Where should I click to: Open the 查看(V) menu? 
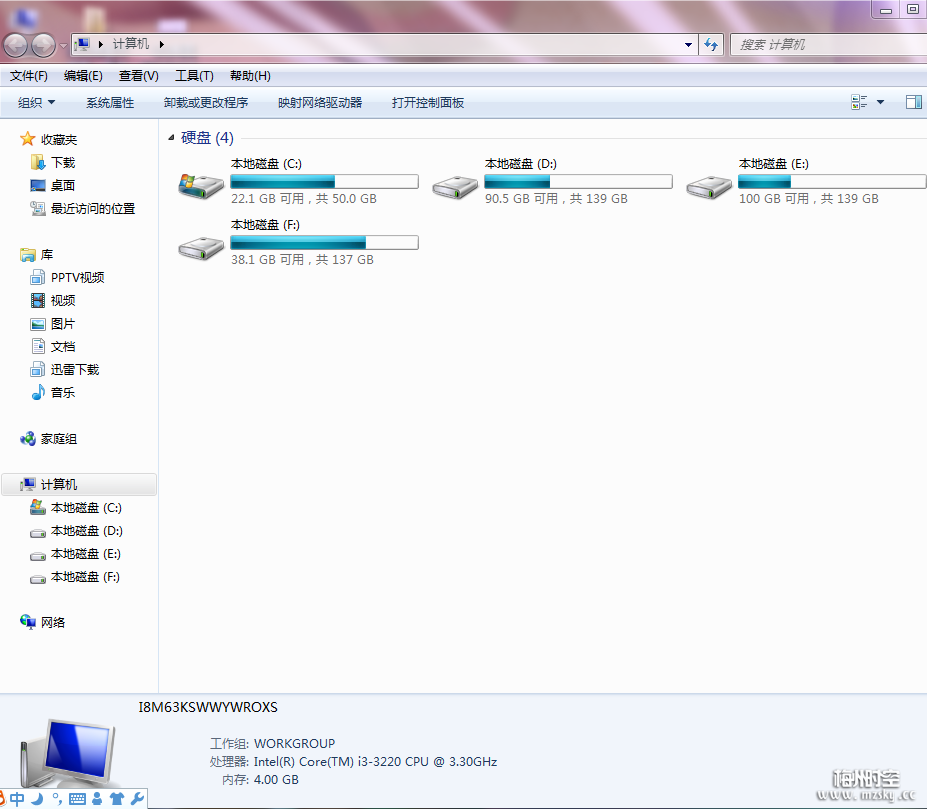coord(138,76)
